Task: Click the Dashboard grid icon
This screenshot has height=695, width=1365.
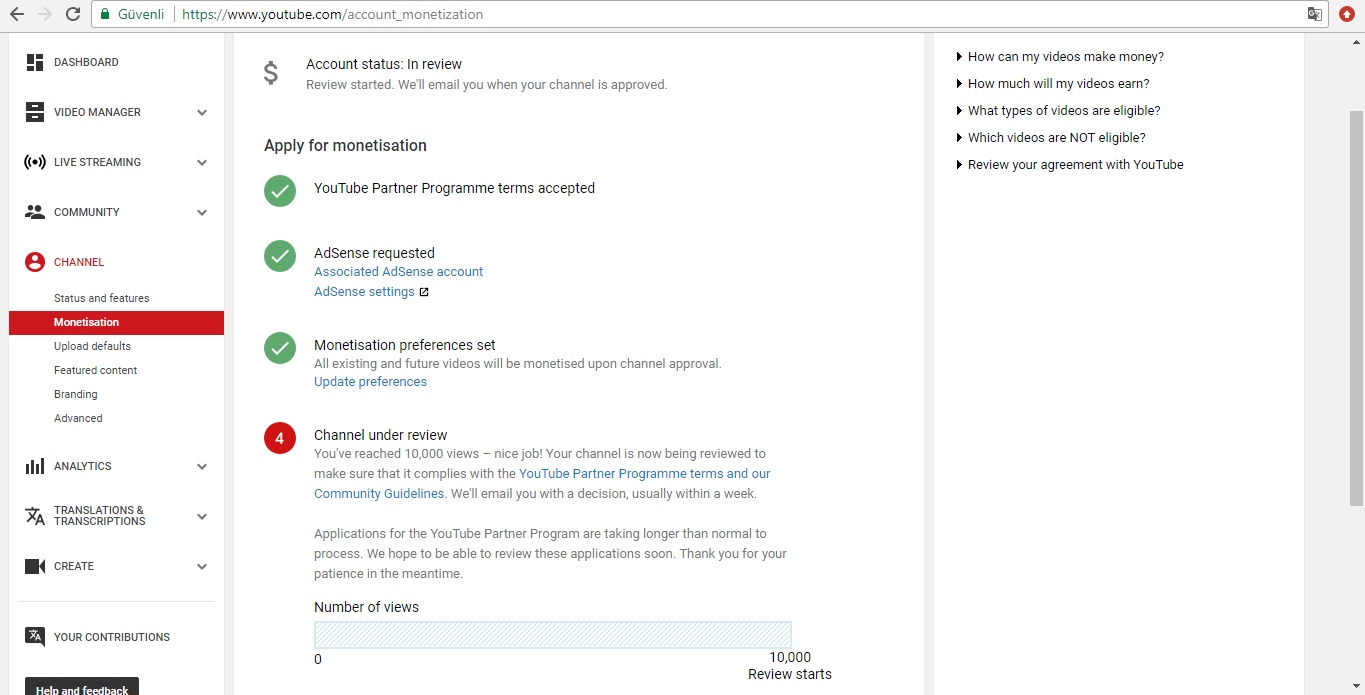Action: [x=35, y=62]
